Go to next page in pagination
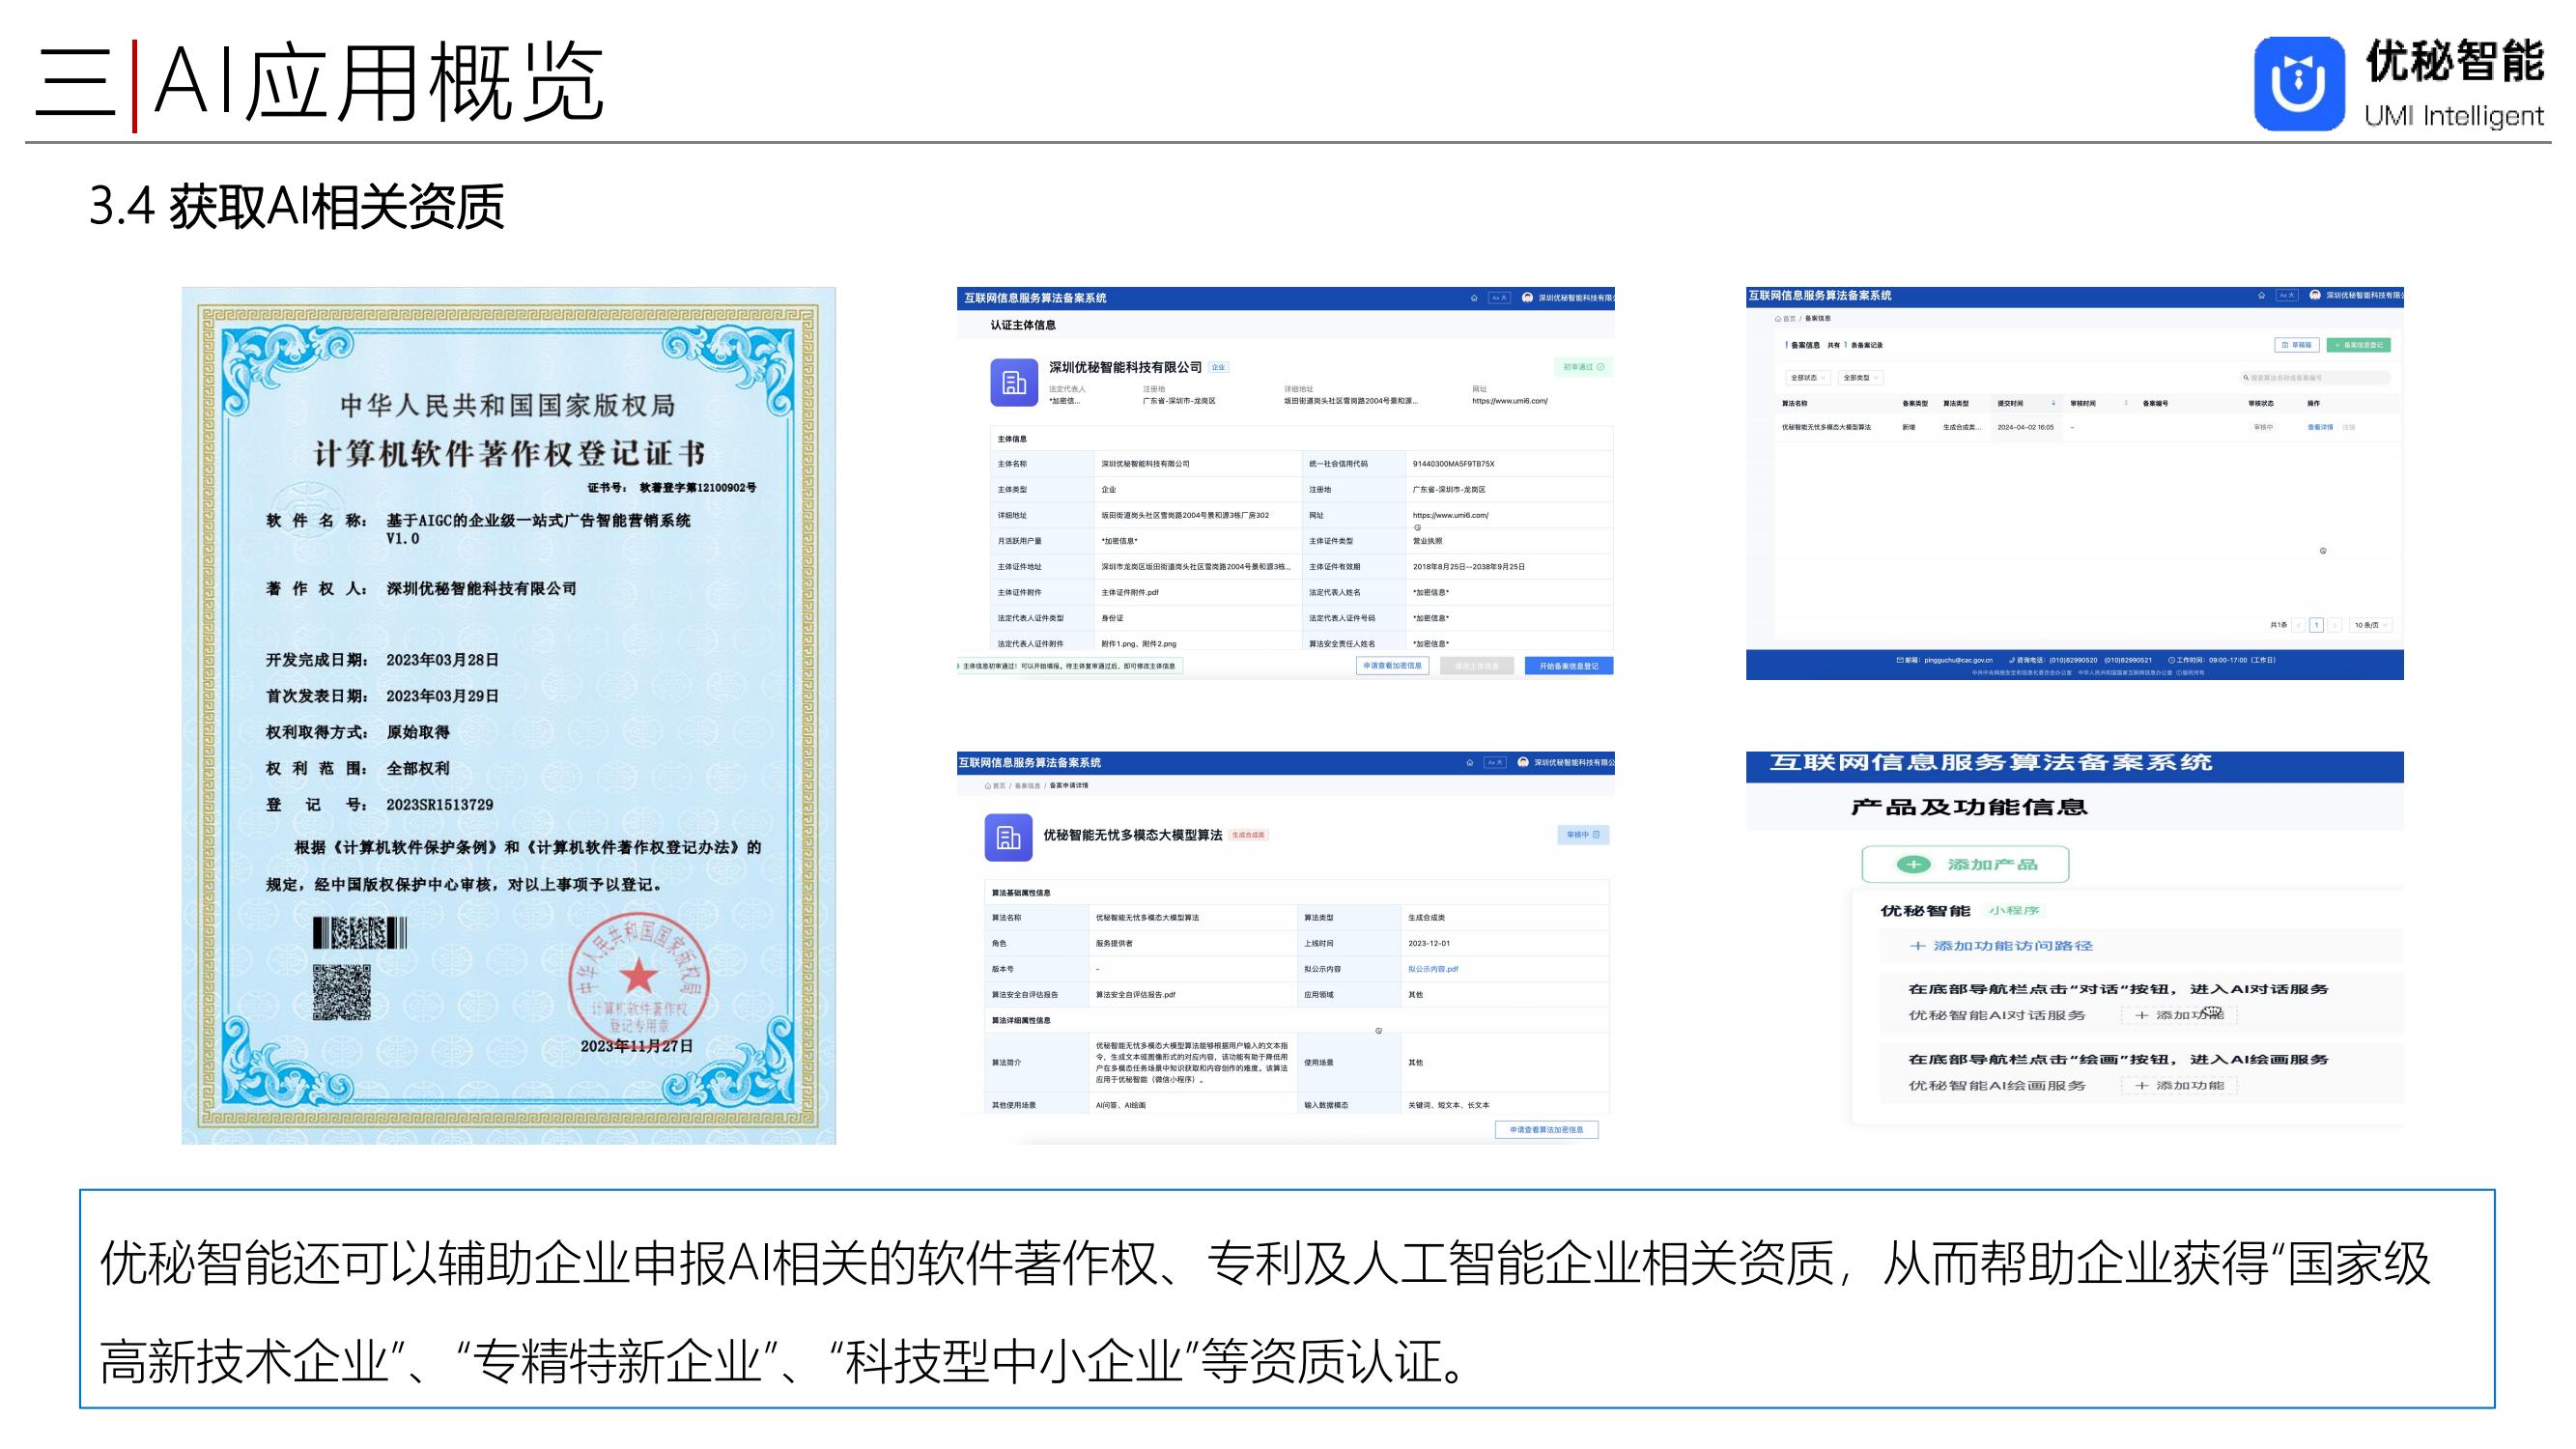 point(2335,625)
